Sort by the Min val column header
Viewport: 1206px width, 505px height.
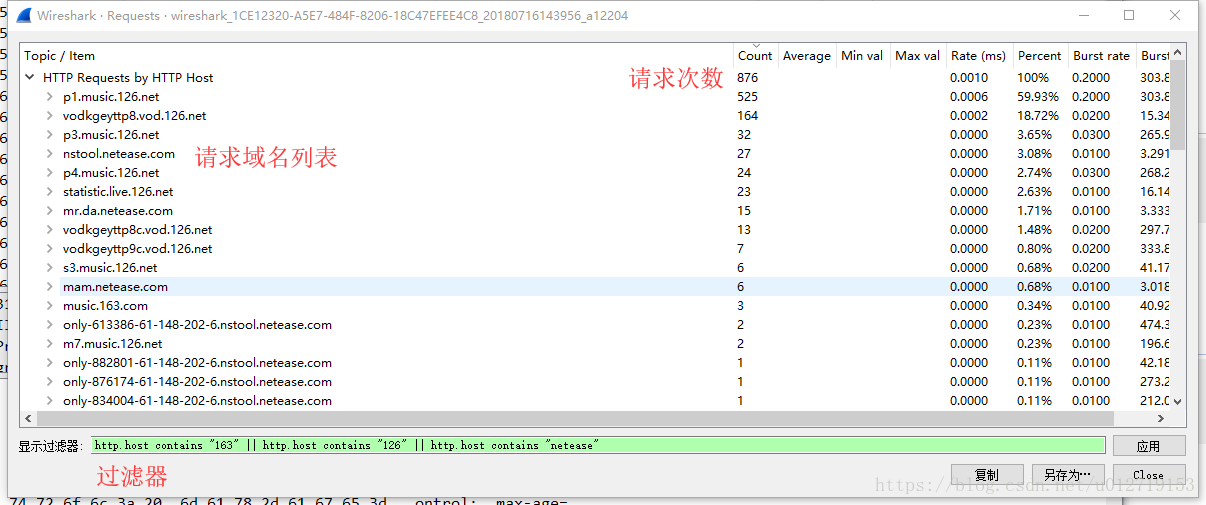click(862, 56)
